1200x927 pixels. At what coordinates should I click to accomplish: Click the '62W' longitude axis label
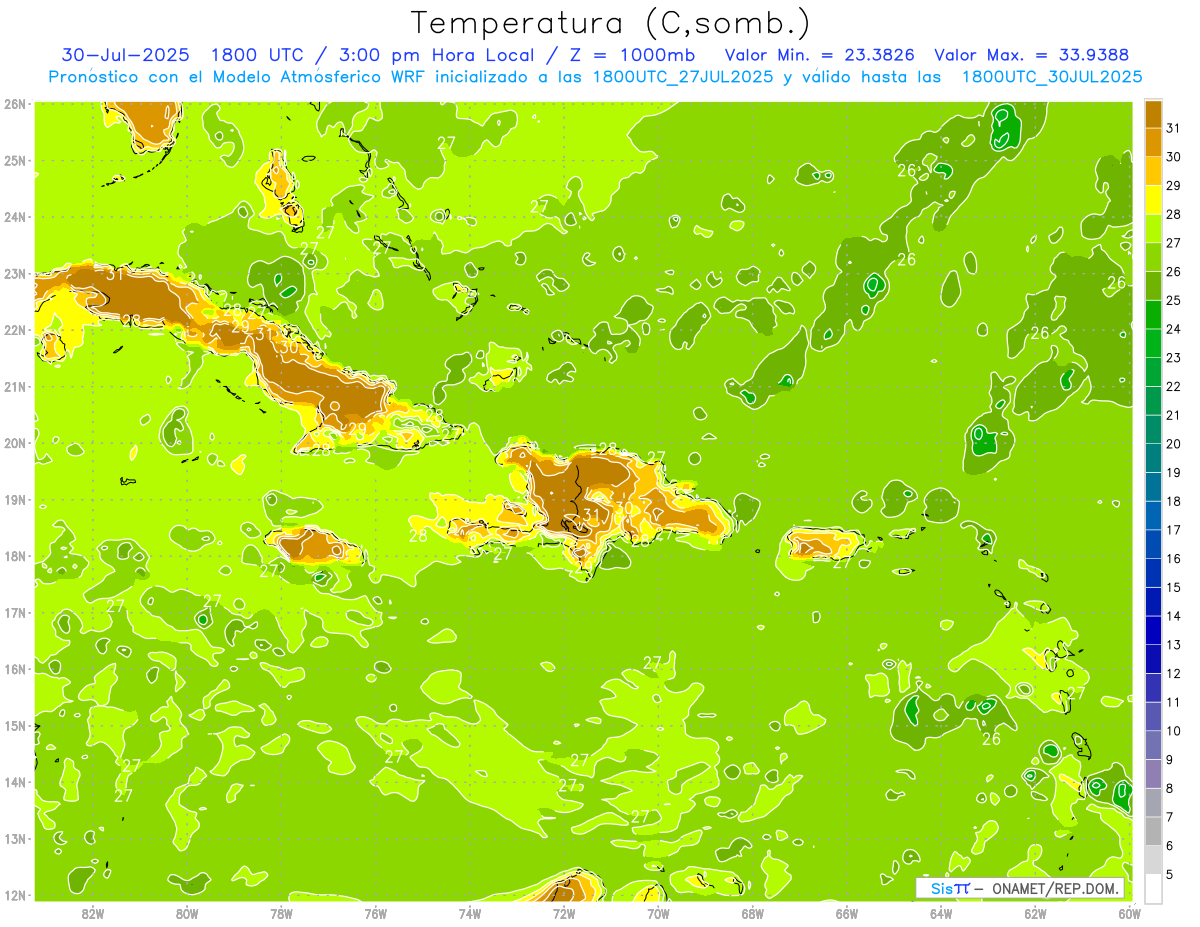(x=1035, y=912)
